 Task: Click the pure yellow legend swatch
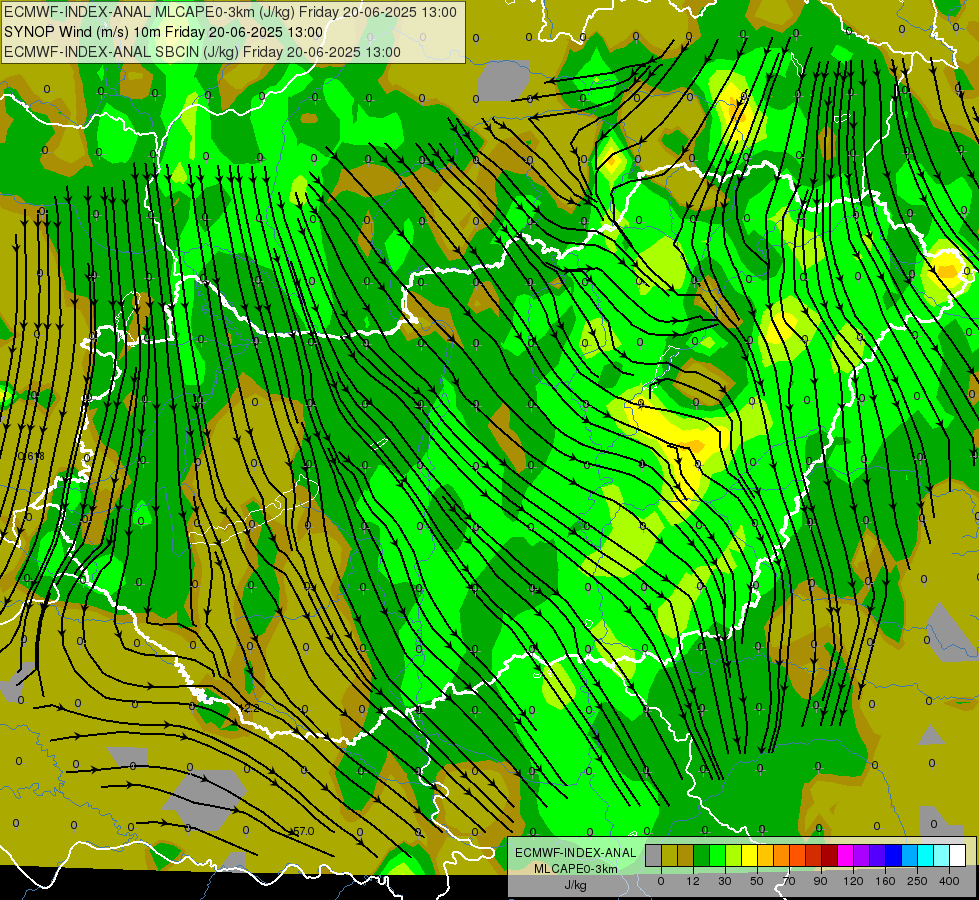(750, 855)
